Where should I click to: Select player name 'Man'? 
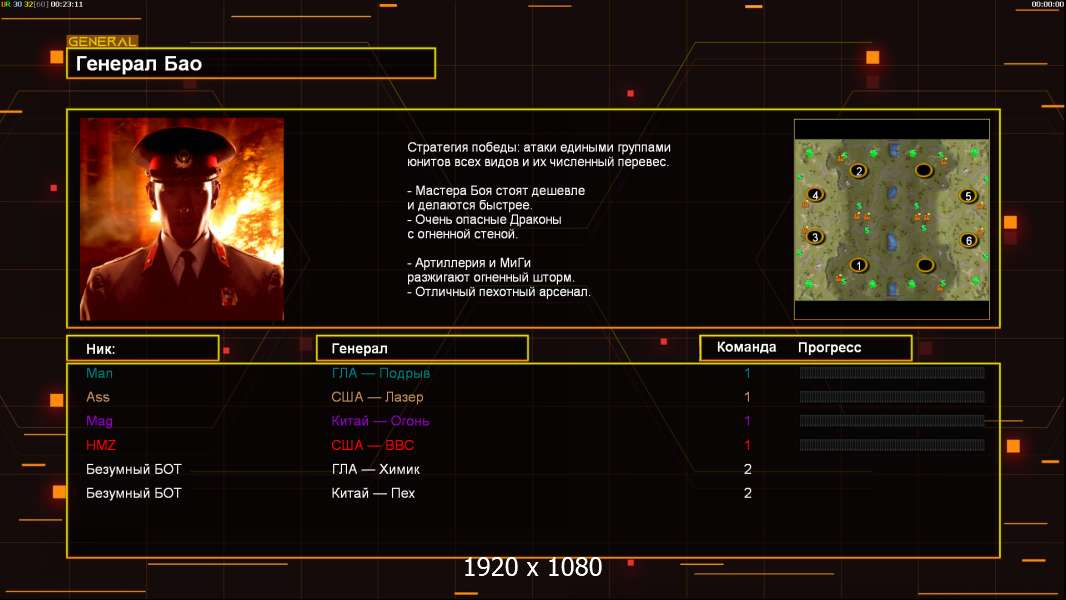click(99, 373)
